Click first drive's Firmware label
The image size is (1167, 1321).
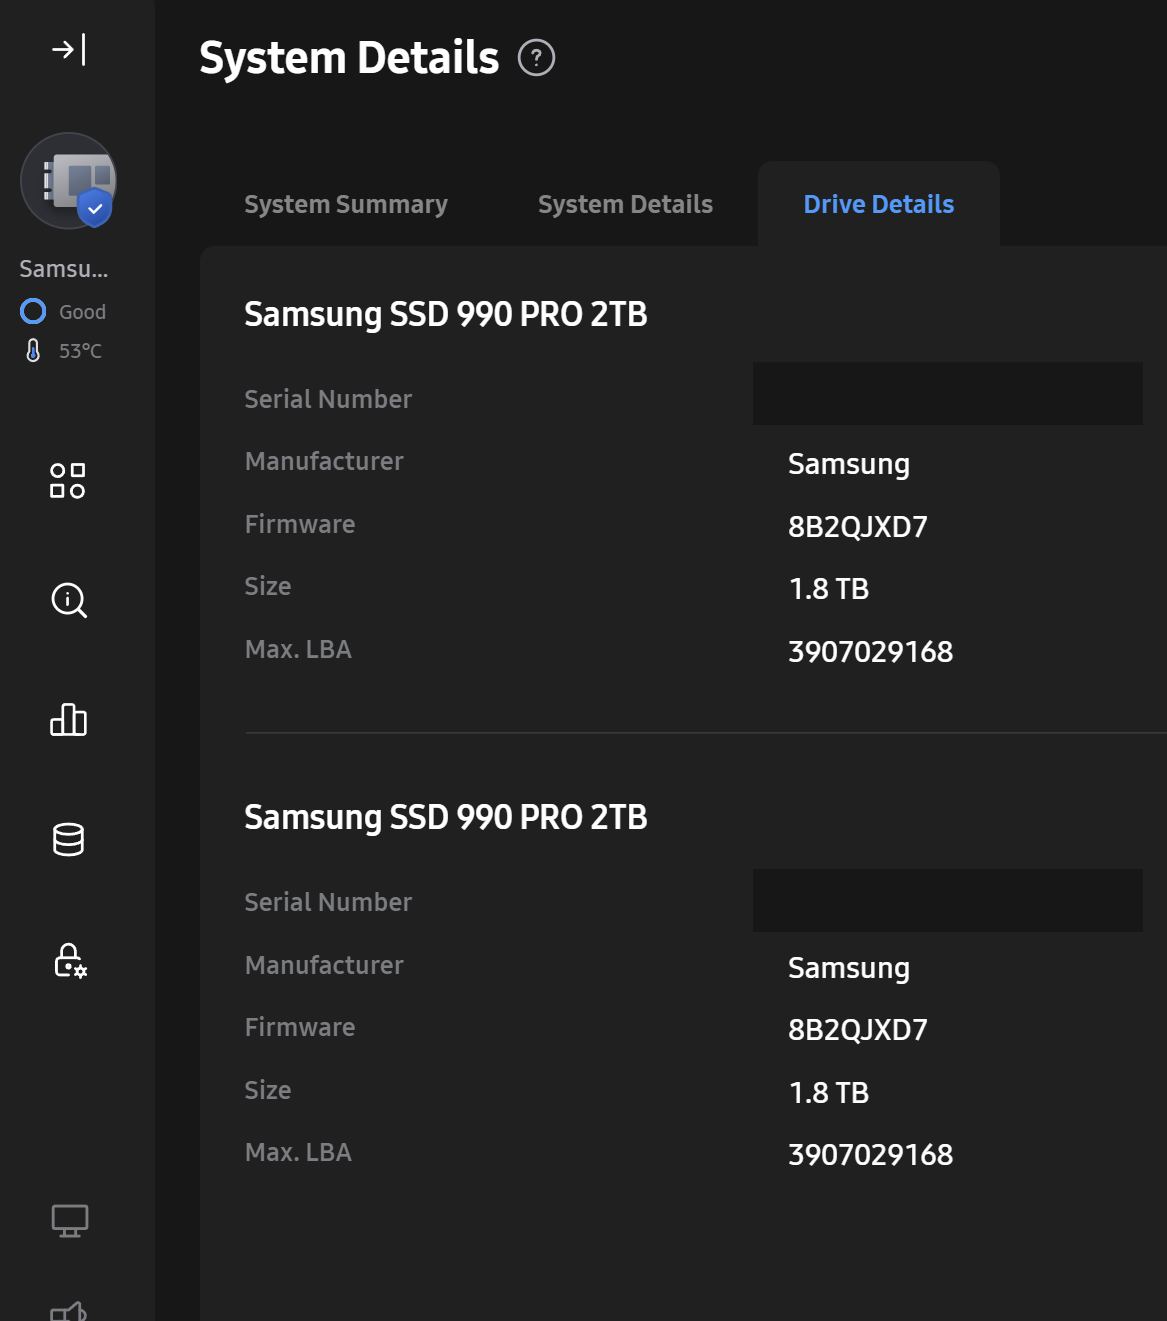(x=300, y=524)
